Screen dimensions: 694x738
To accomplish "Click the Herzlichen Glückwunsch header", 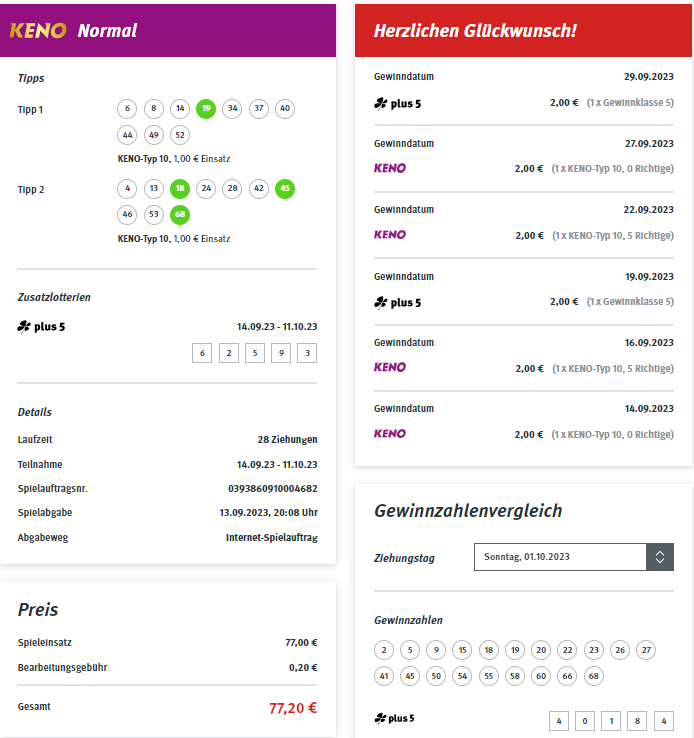I will 475,31.
